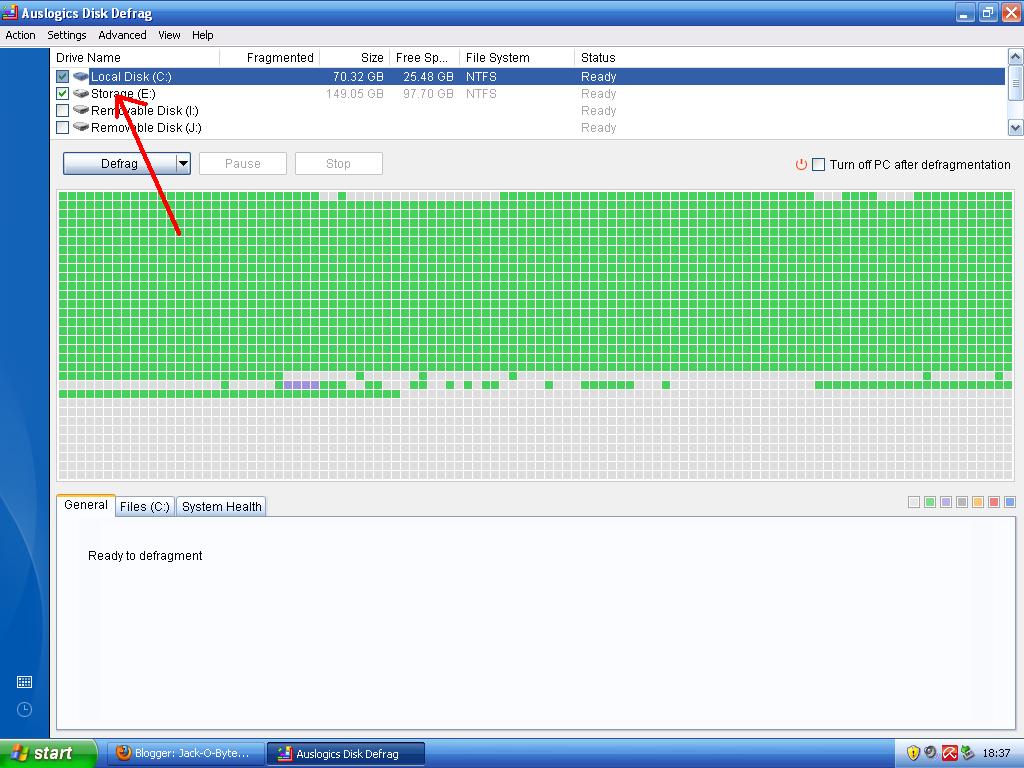Open the cluster map grid sidebar icon
The image size is (1024, 768).
pos(24,682)
